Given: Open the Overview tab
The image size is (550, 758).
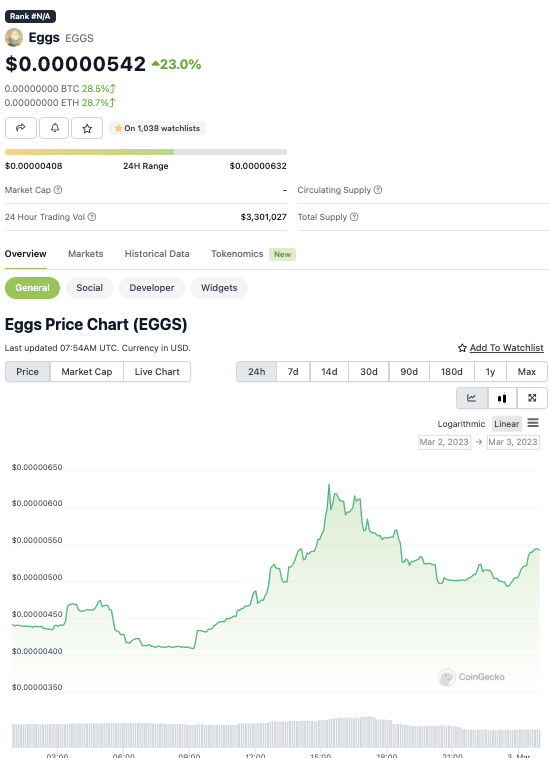Looking at the screenshot, I should pos(26,254).
